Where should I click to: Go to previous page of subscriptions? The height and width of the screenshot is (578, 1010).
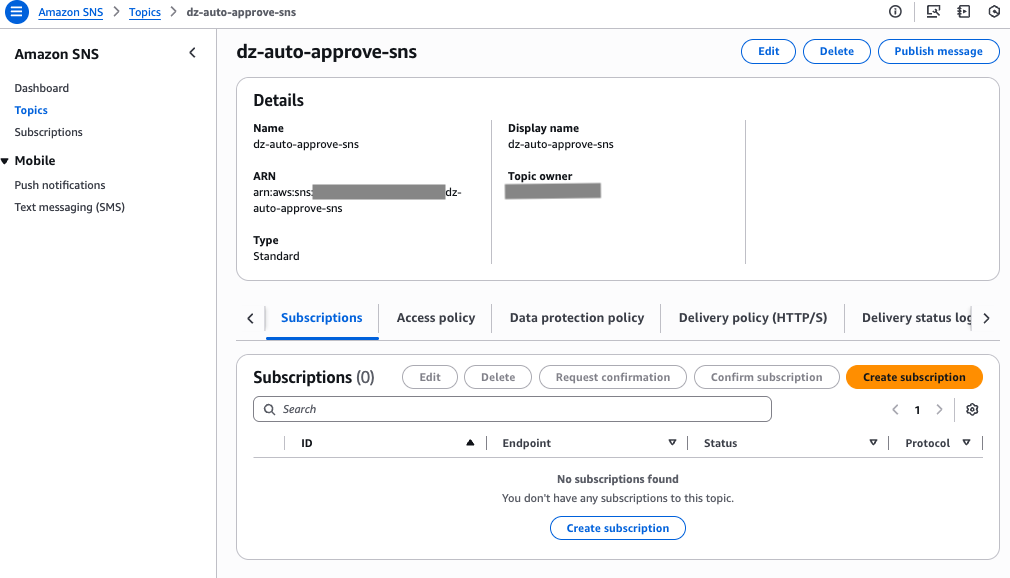pos(895,409)
